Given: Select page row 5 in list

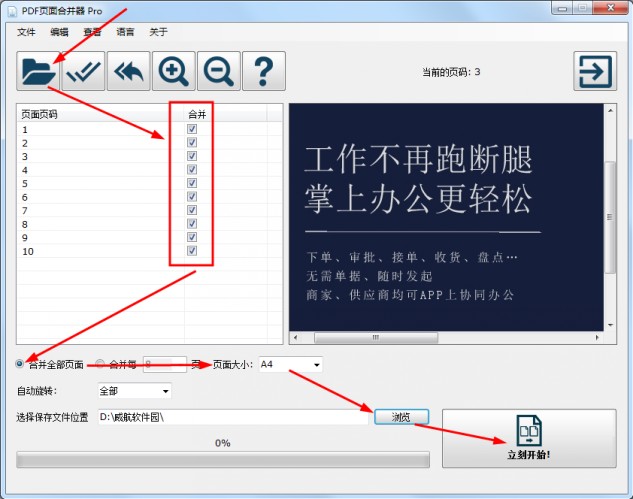Looking at the screenshot, I should pos(149,184).
